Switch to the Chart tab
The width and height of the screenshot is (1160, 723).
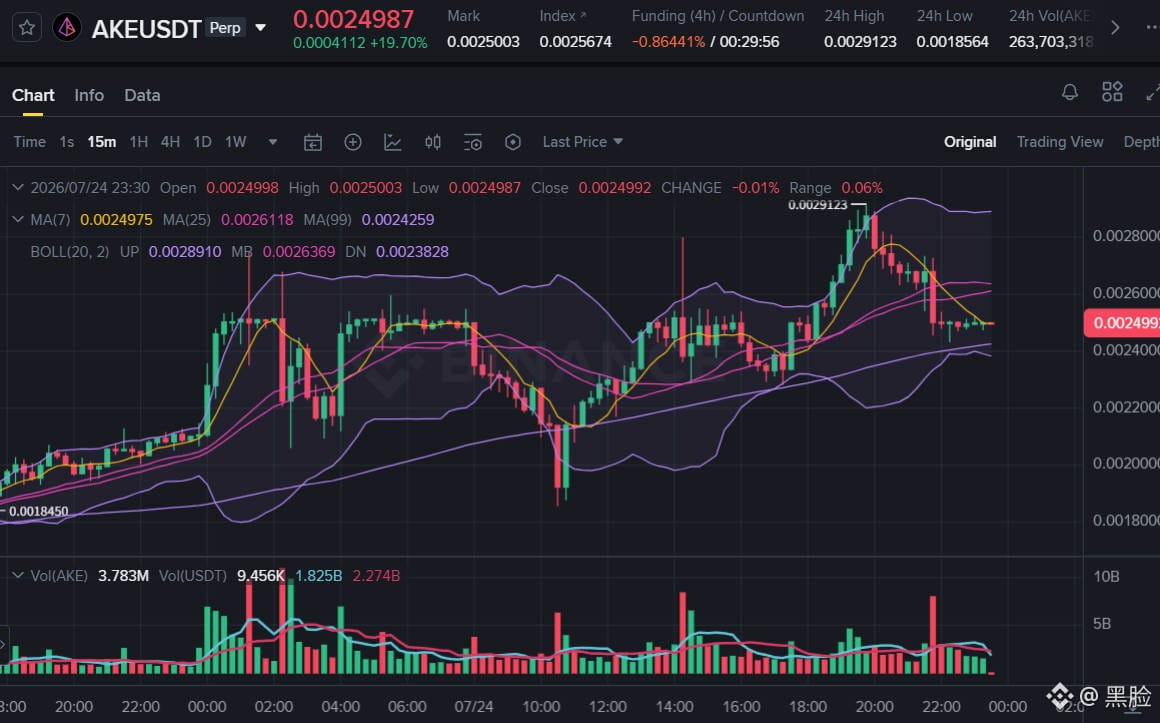pyautogui.click(x=33, y=95)
